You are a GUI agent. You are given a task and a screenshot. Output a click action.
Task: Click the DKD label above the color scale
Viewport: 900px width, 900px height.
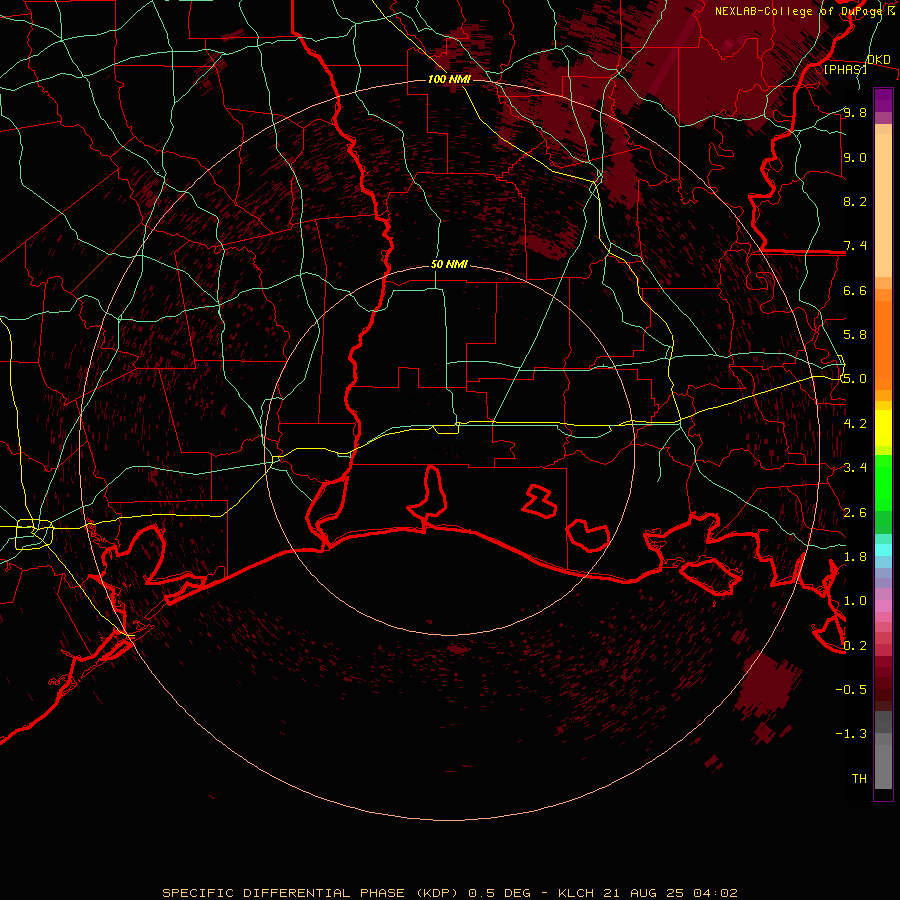coord(878,59)
